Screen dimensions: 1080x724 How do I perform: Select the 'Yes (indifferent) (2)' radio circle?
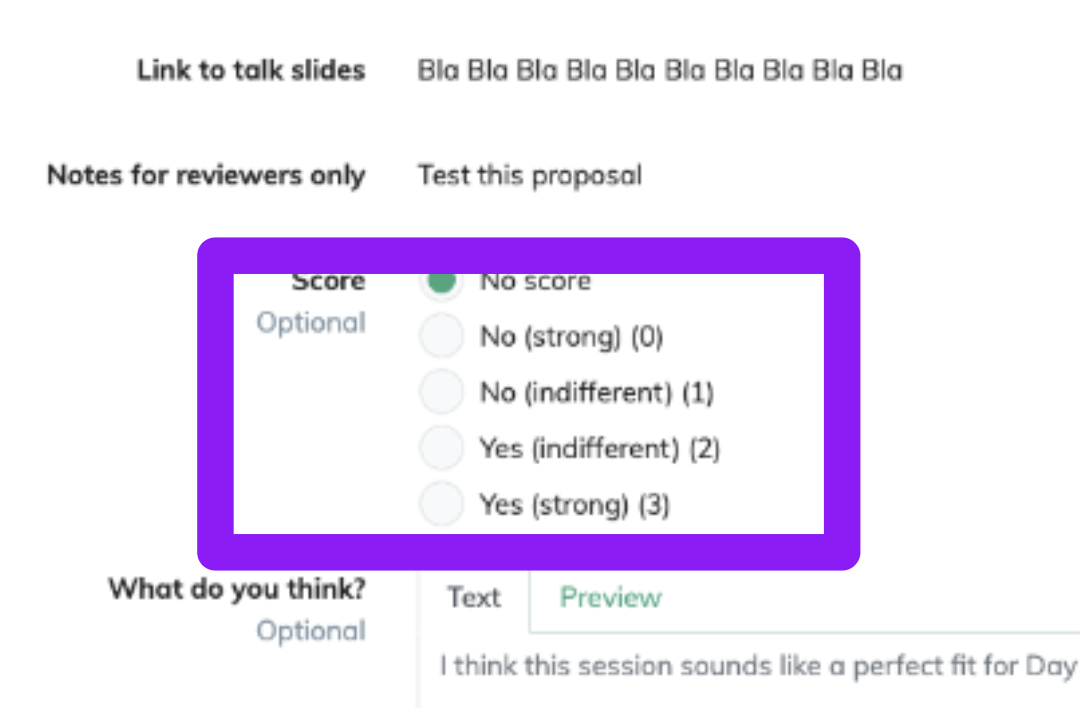[x=442, y=448]
